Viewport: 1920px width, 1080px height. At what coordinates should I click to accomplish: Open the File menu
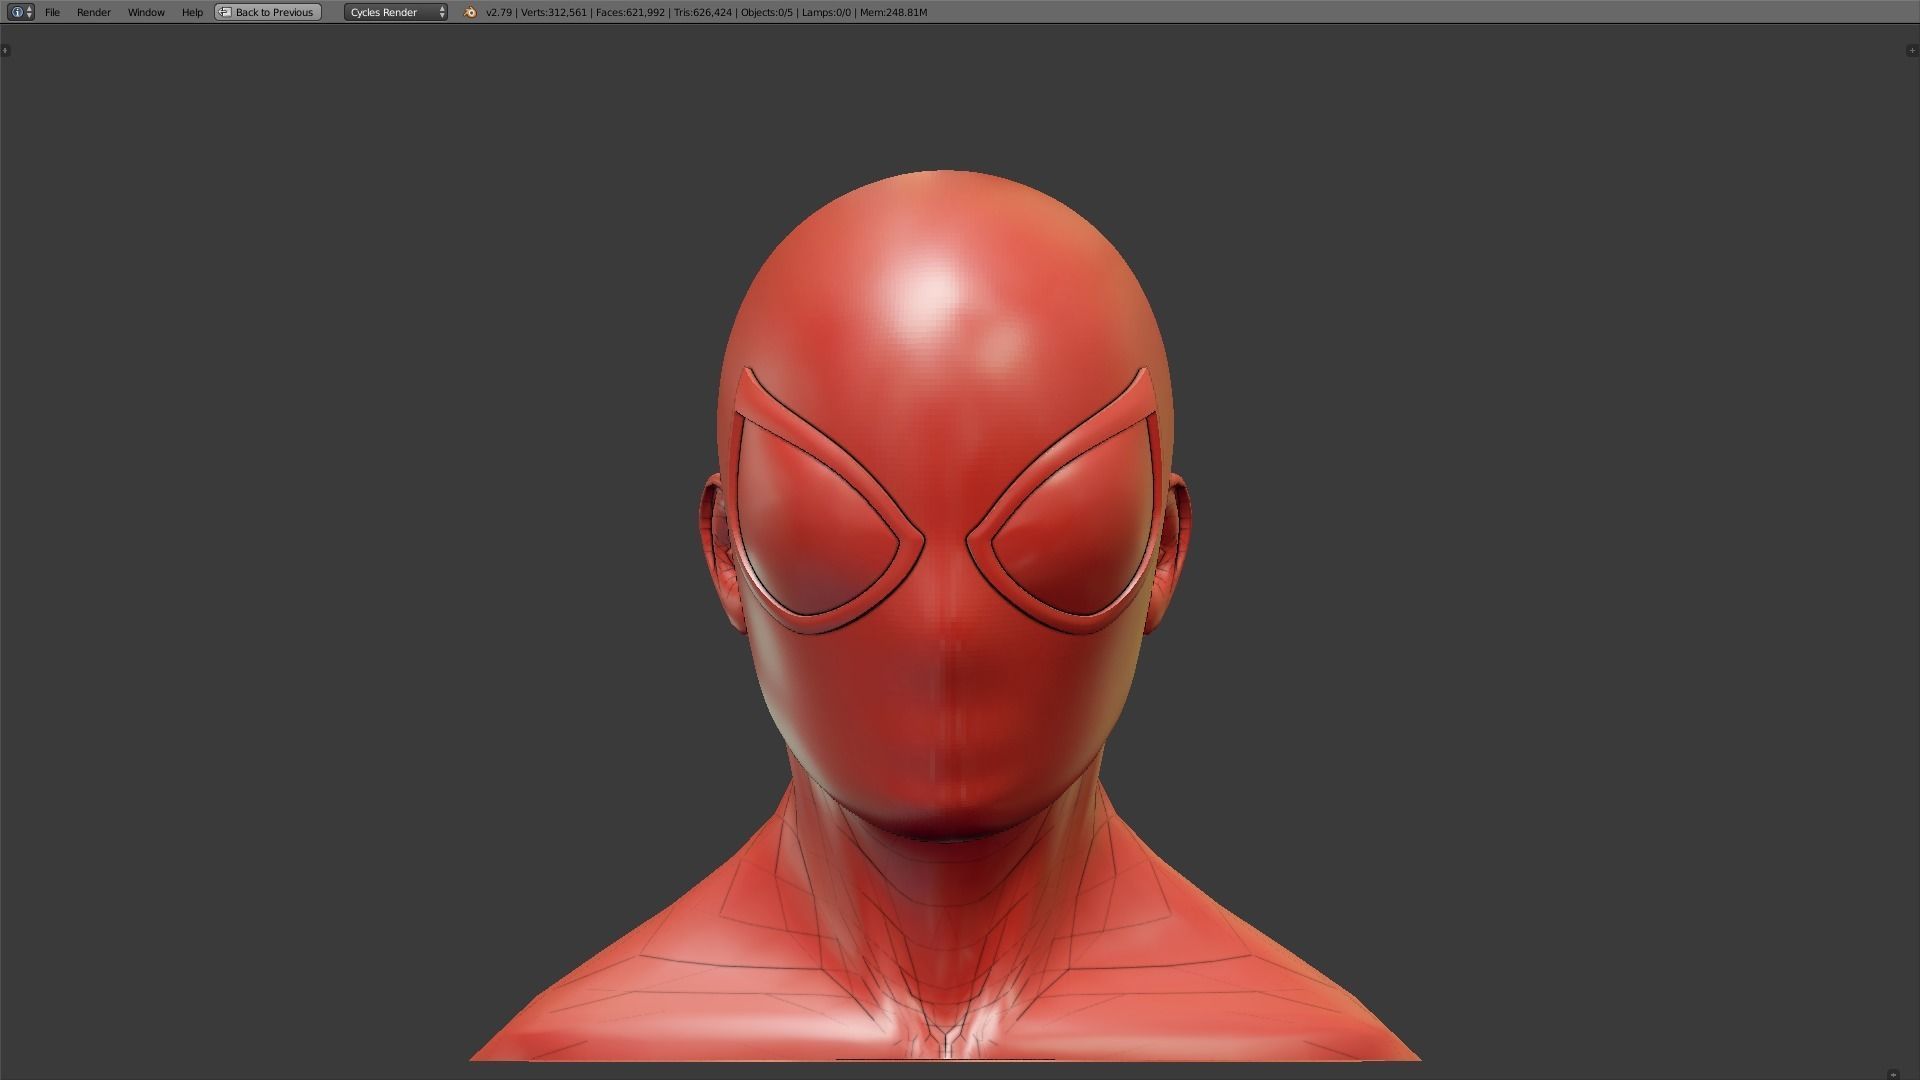point(52,12)
